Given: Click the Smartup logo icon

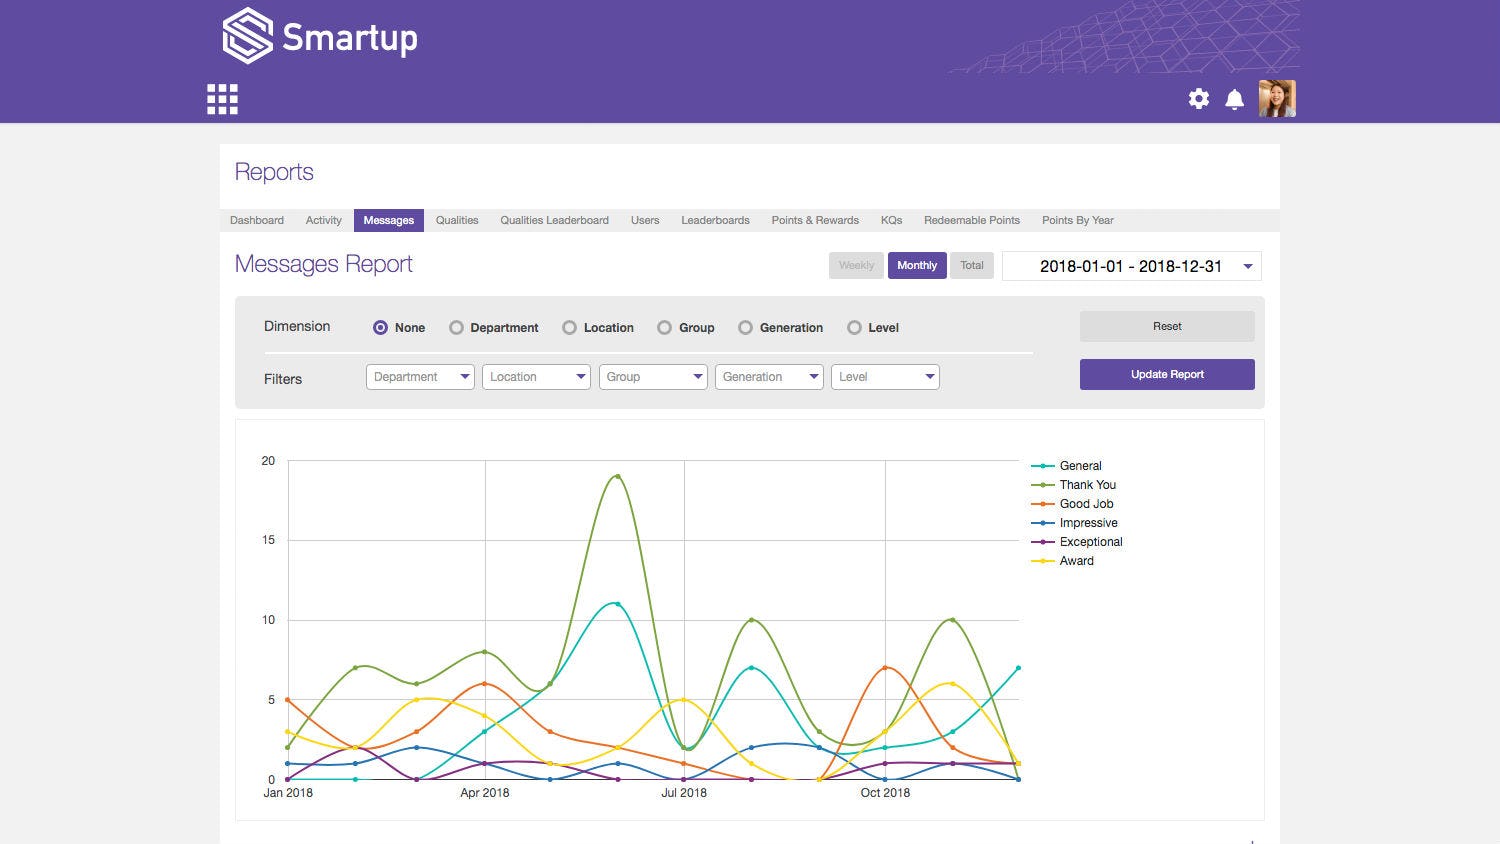Looking at the screenshot, I should pos(247,36).
